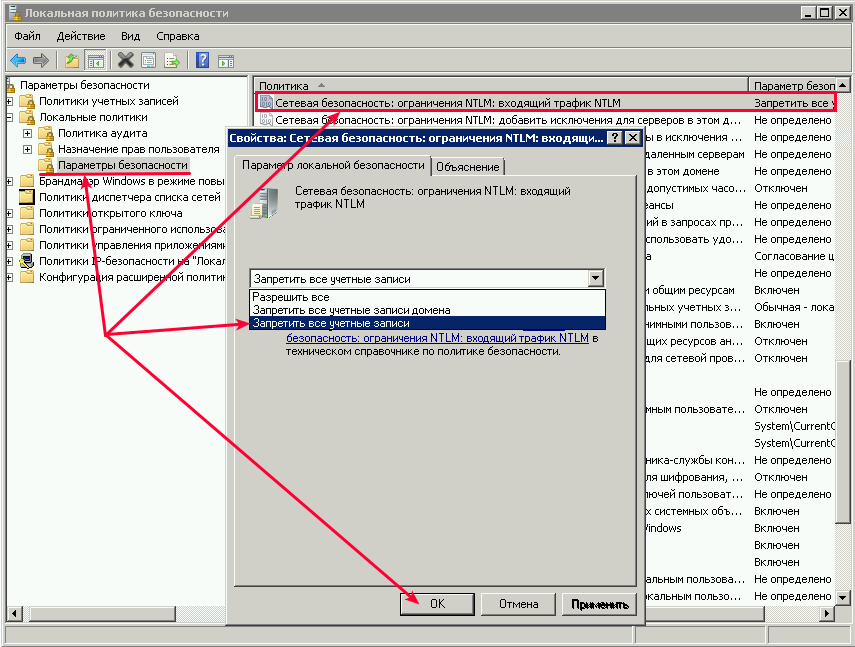Viewport: 855px width, 647px height.
Task: Click the blue Help toolbar icon
Action: (202, 60)
